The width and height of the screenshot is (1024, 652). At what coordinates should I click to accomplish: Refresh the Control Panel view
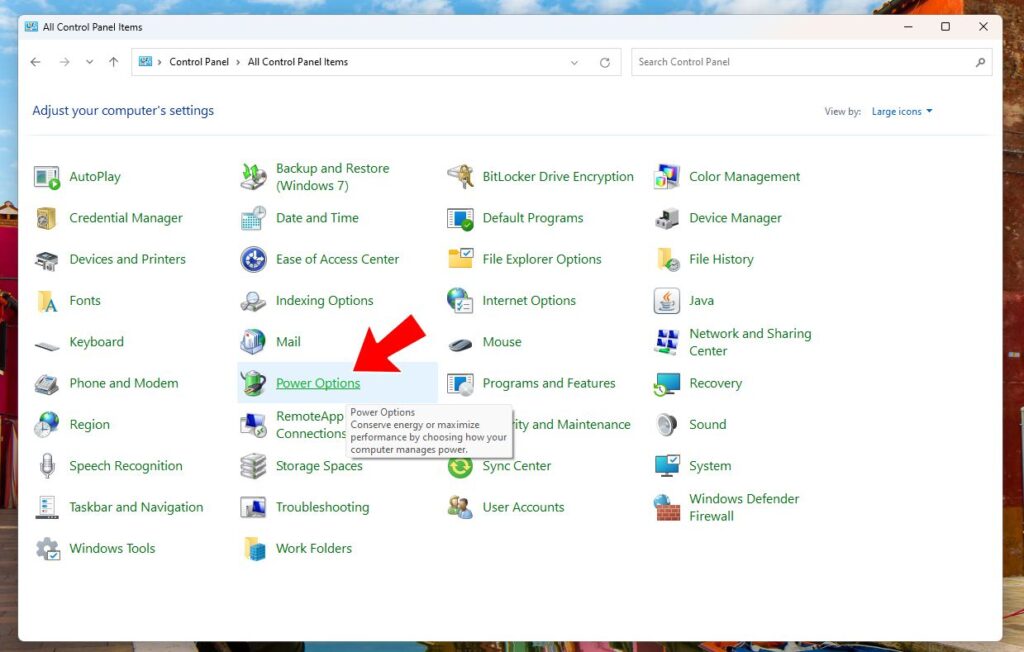click(x=605, y=63)
